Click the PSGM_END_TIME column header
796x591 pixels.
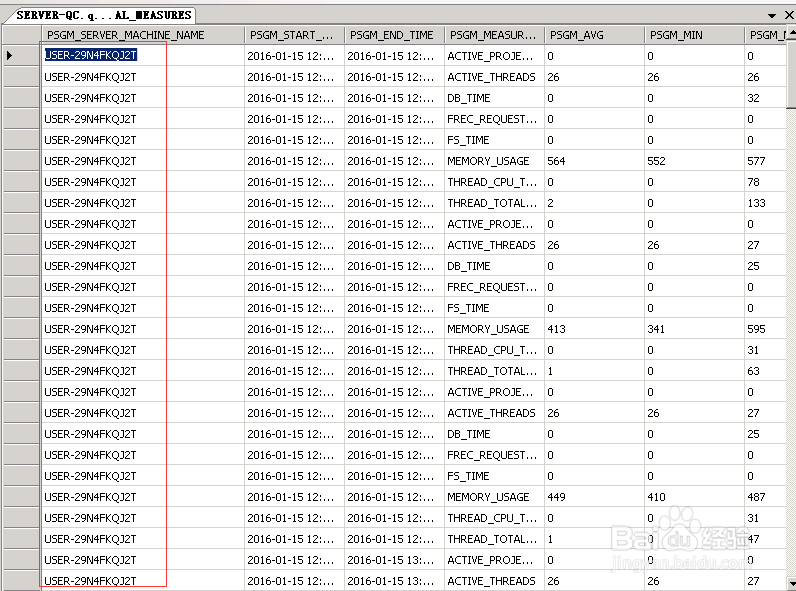[x=394, y=35]
